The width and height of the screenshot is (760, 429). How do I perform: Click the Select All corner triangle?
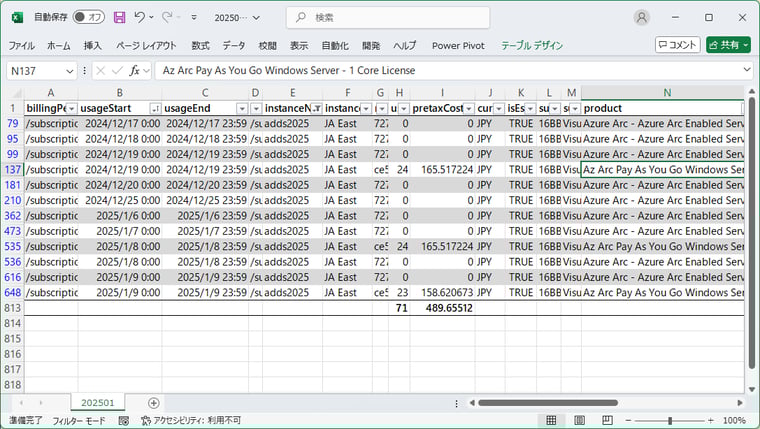tap(16, 93)
